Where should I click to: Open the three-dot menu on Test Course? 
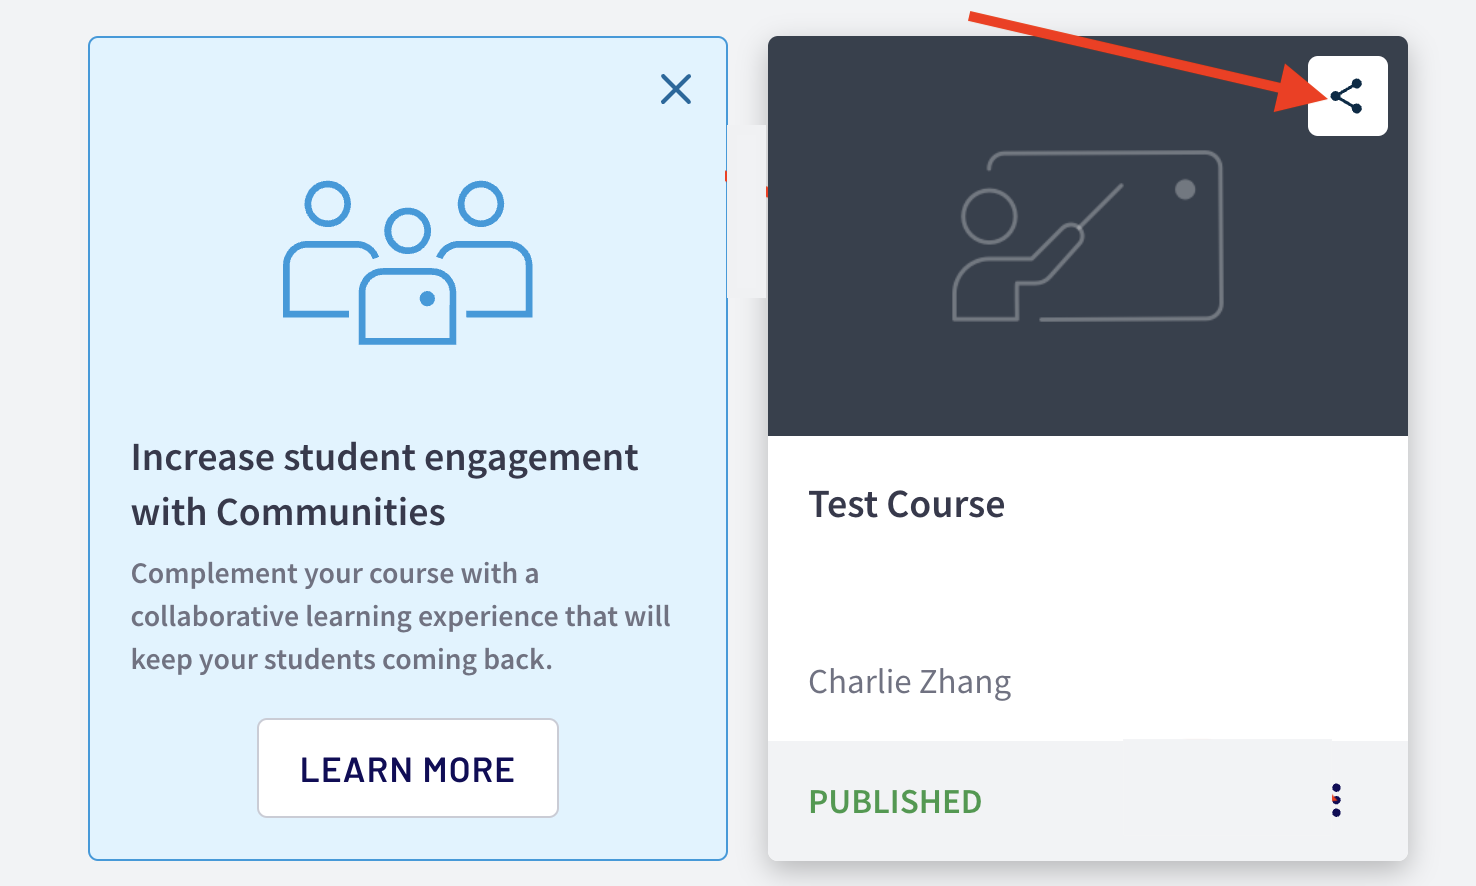click(x=1336, y=800)
